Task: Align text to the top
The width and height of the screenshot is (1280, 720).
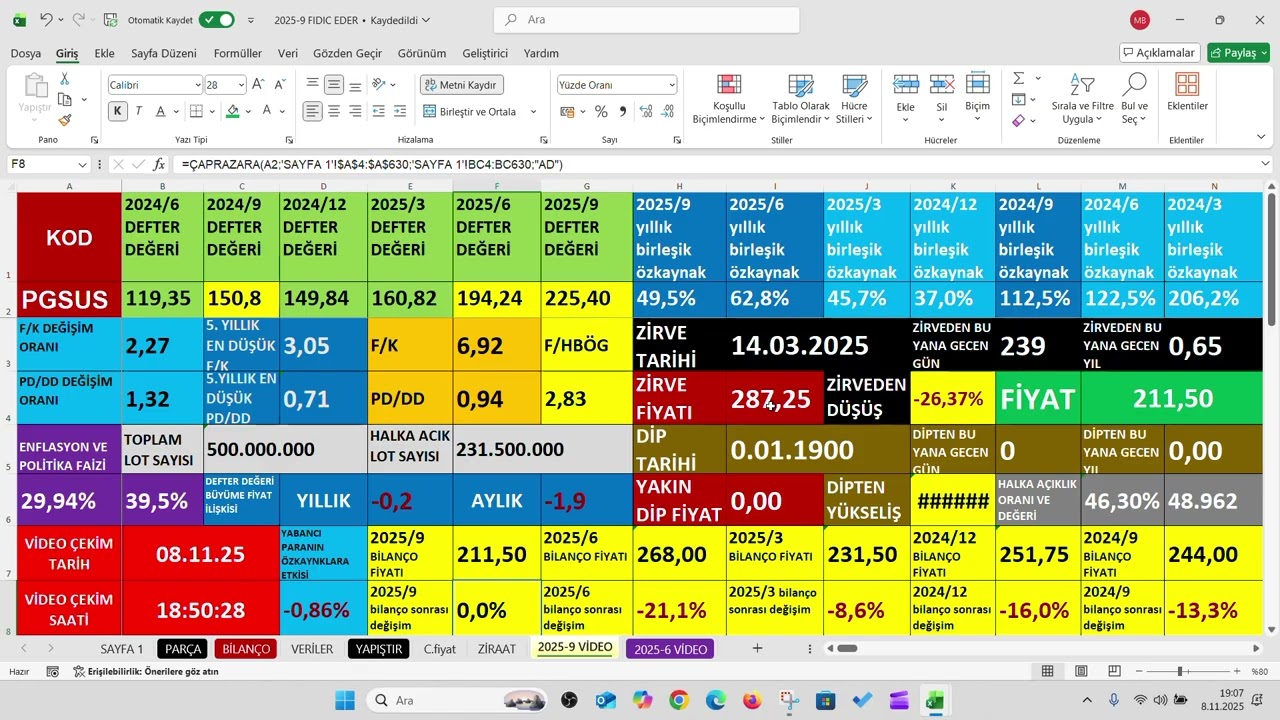Action: (313, 85)
